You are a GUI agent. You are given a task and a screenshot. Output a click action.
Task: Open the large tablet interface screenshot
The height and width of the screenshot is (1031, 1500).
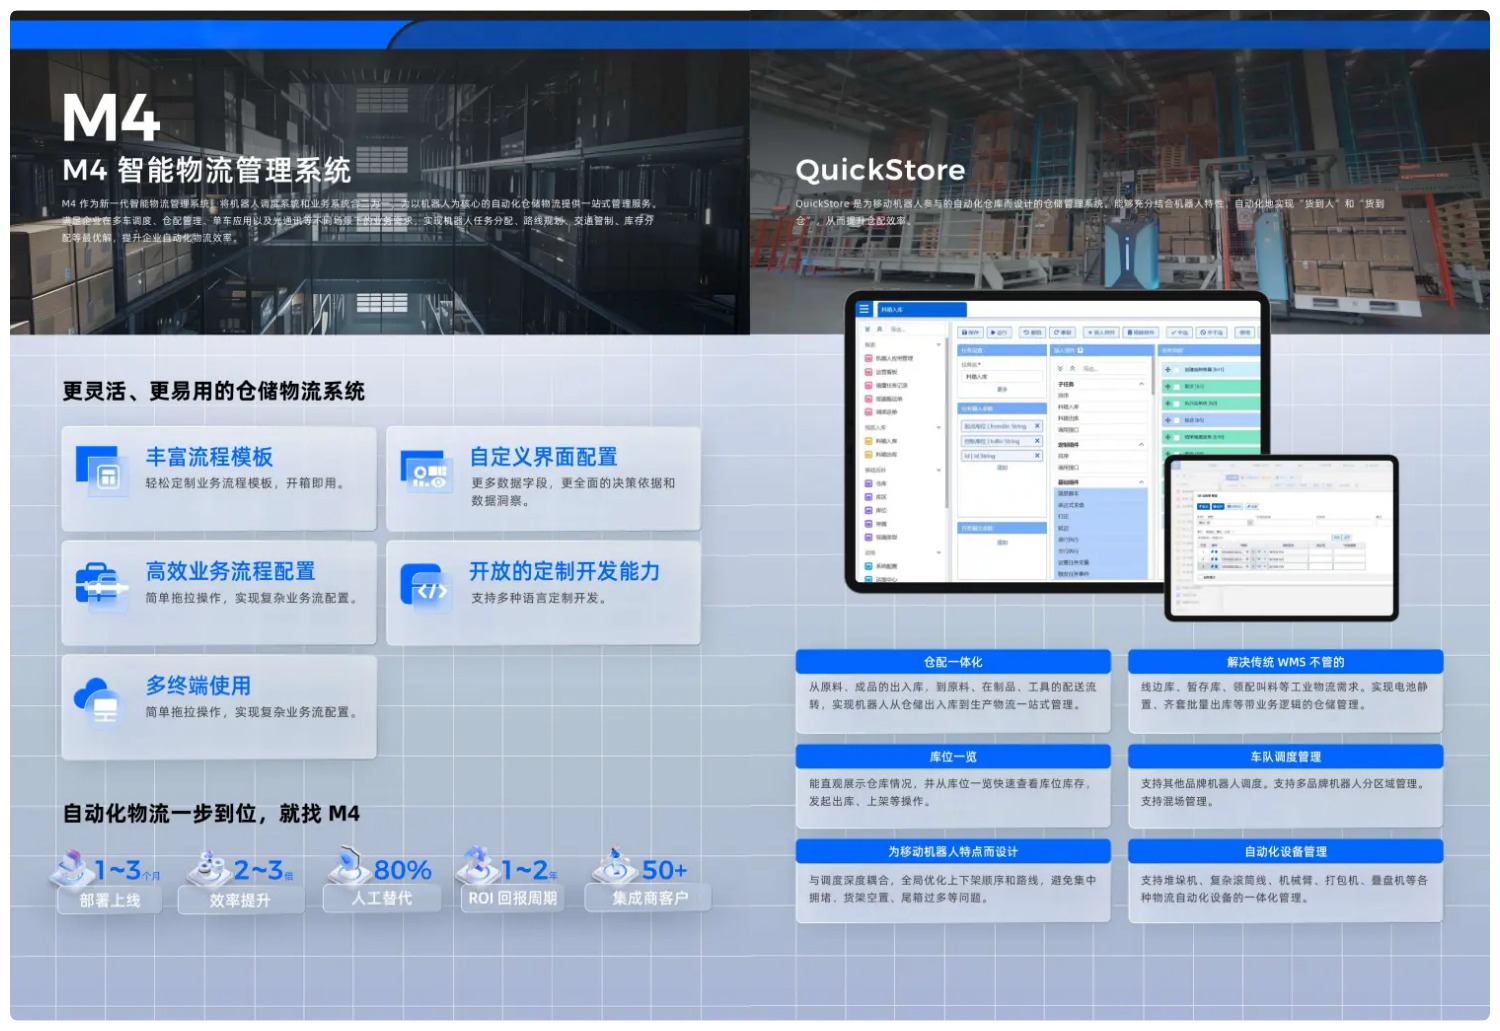point(1057,441)
